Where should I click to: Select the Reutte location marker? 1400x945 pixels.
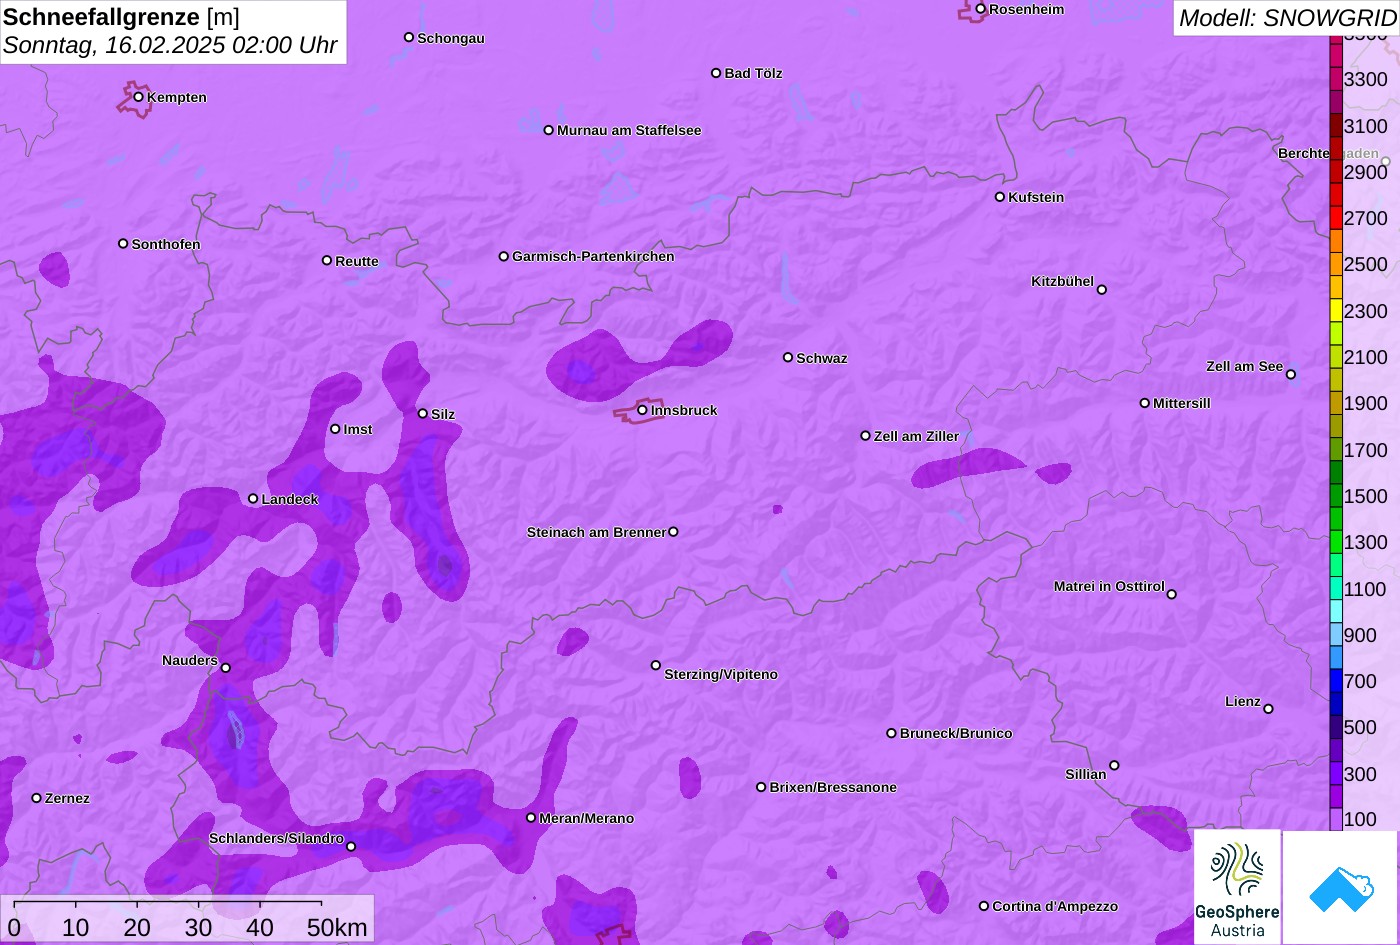[327, 260]
